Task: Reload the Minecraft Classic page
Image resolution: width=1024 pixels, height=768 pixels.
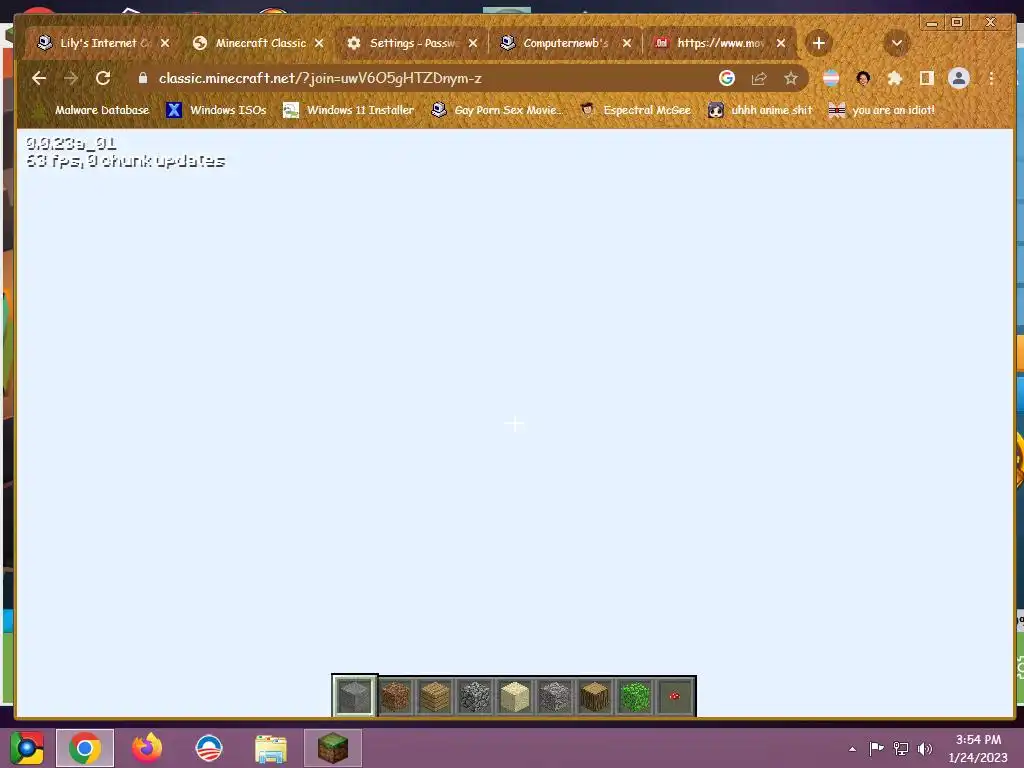Action: 103,78
